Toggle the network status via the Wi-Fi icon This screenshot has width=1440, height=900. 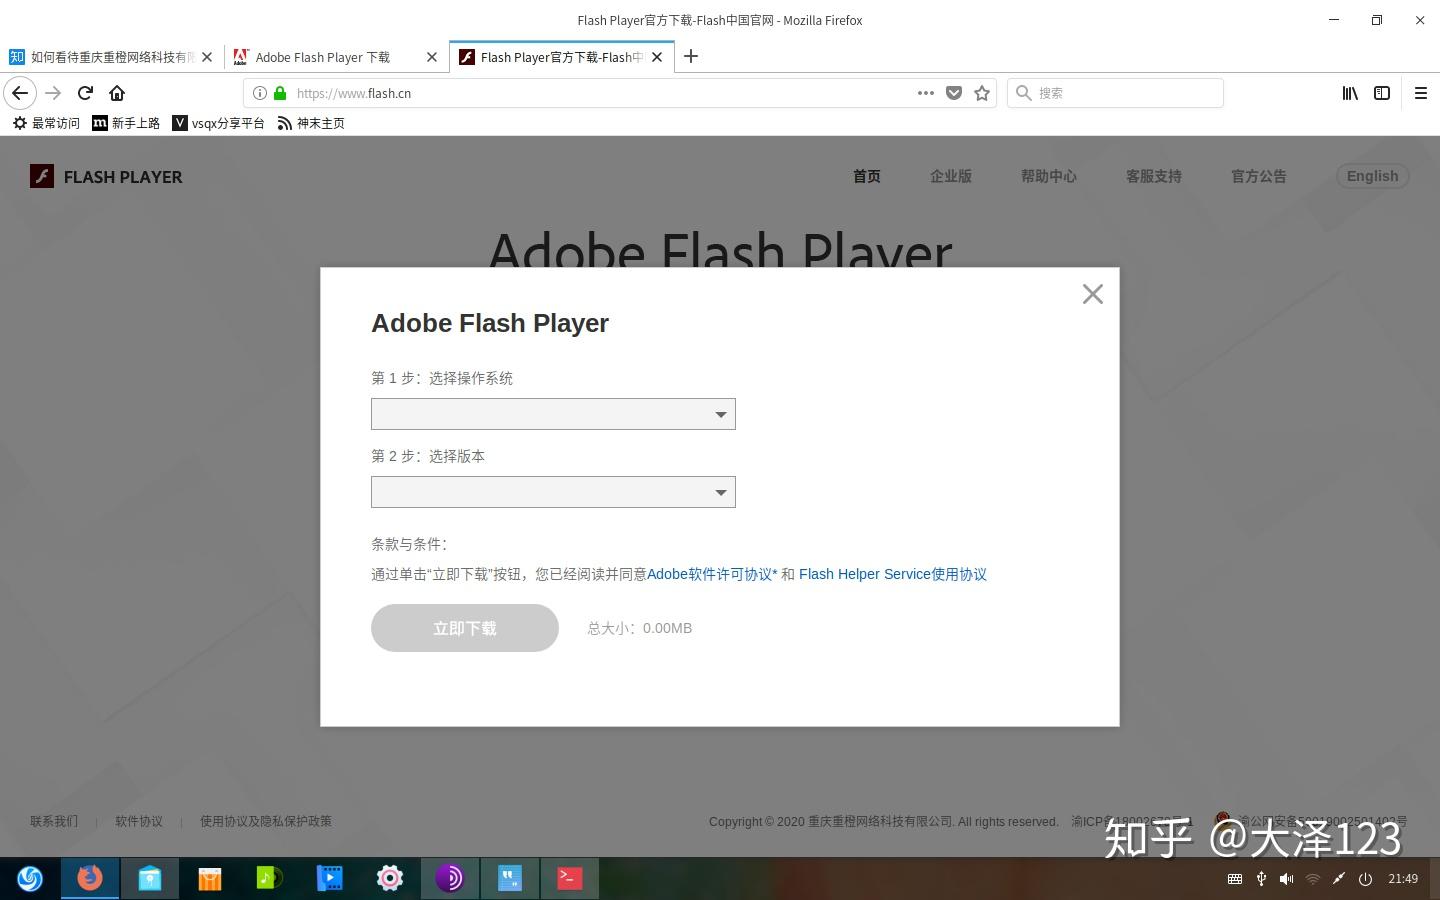pos(1312,879)
